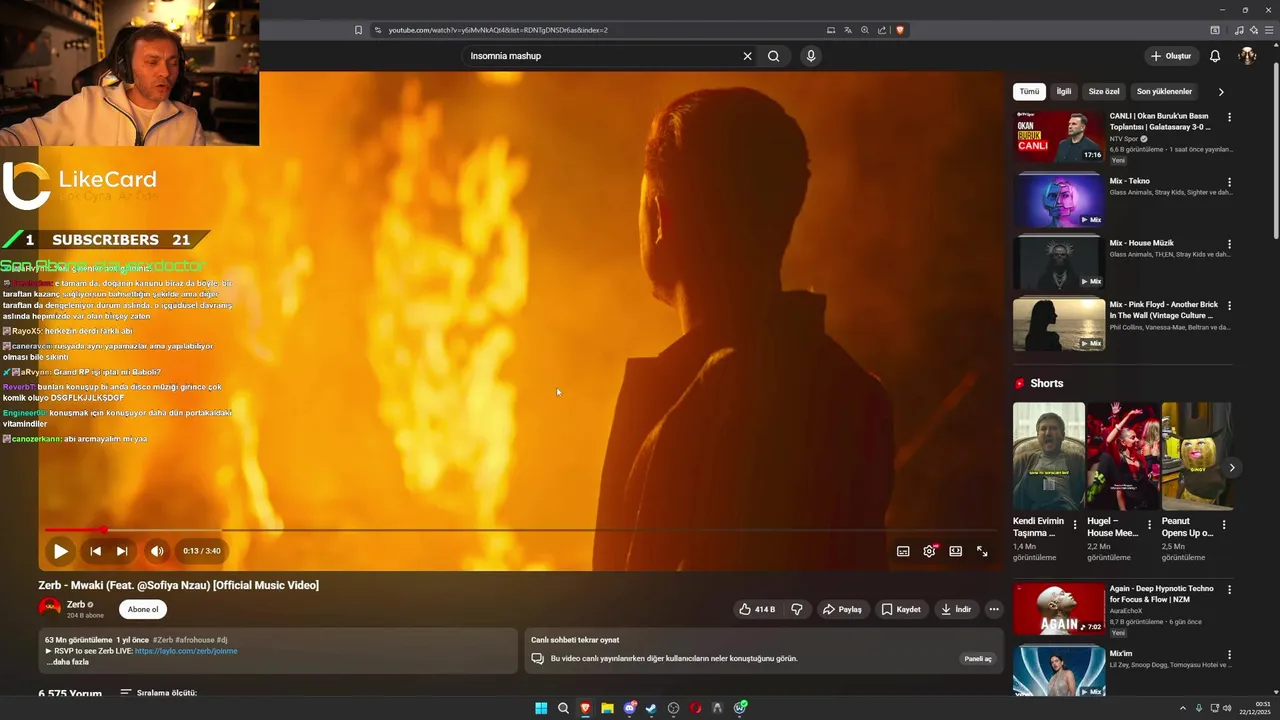Open Steam from the taskbar
This screenshot has height=720, width=1280.
pos(651,708)
